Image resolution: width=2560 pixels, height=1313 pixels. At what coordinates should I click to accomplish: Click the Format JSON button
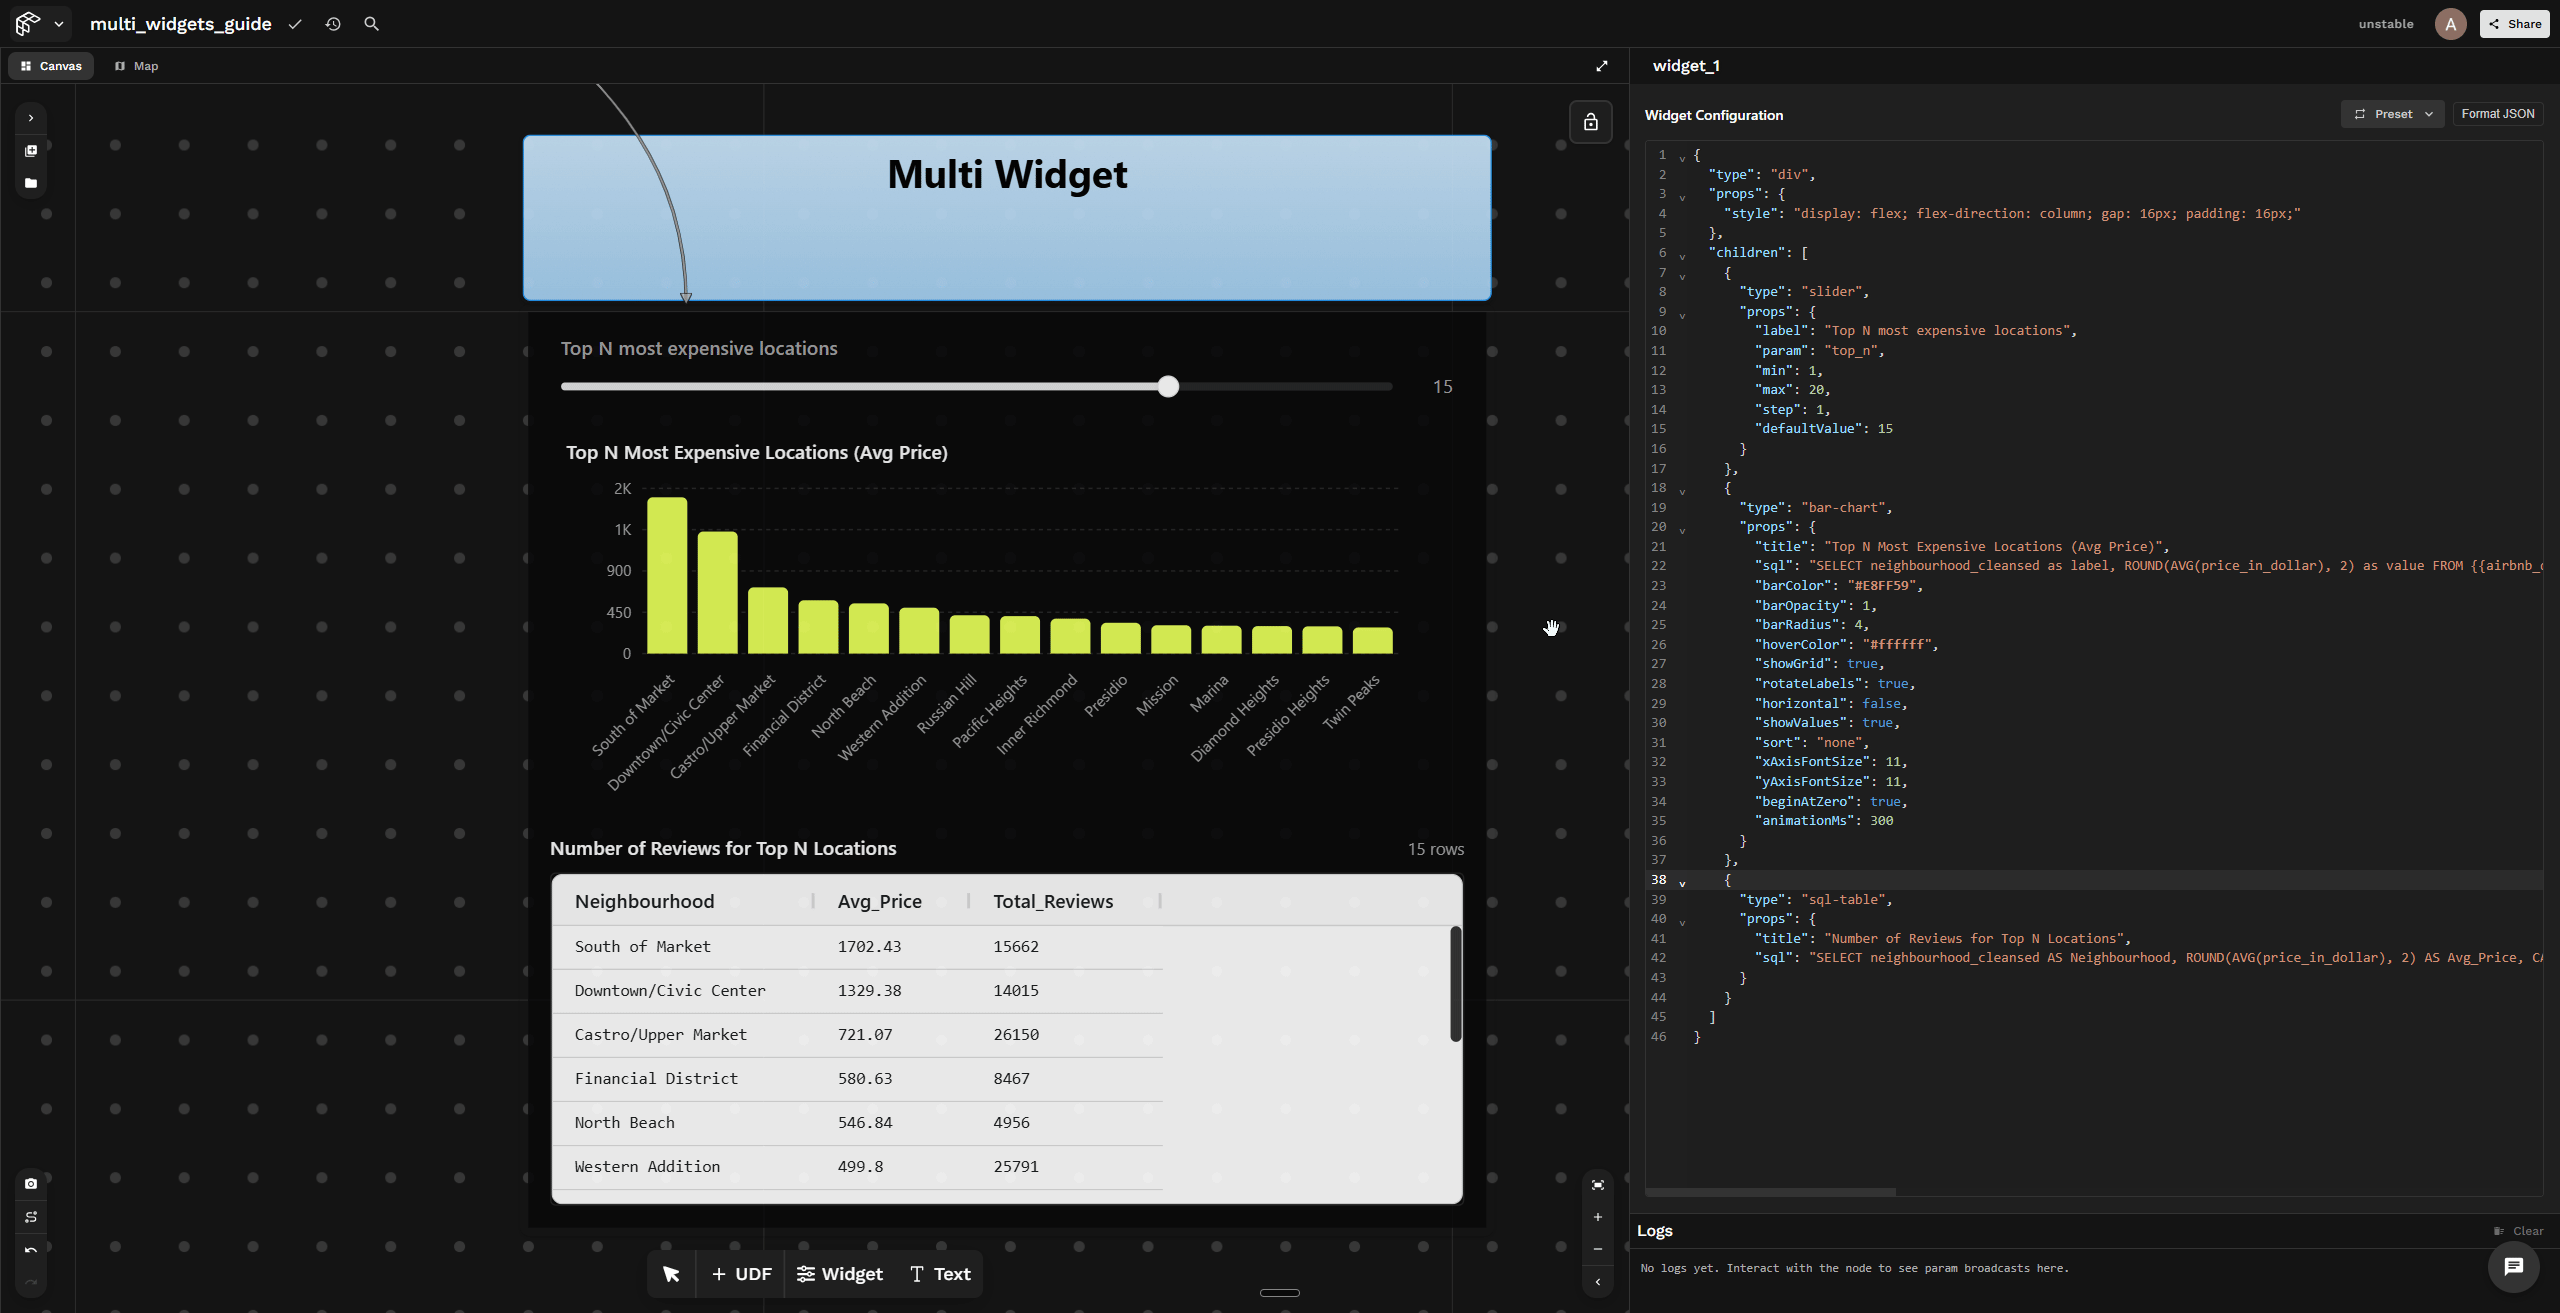2497,113
